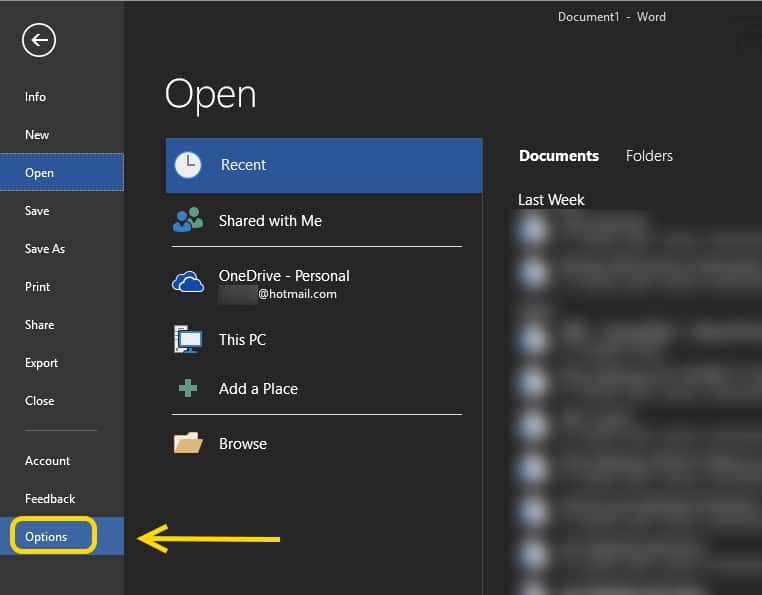Choose Save As in the left sidebar
The height and width of the screenshot is (595, 762).
click(x=45, y=249)
